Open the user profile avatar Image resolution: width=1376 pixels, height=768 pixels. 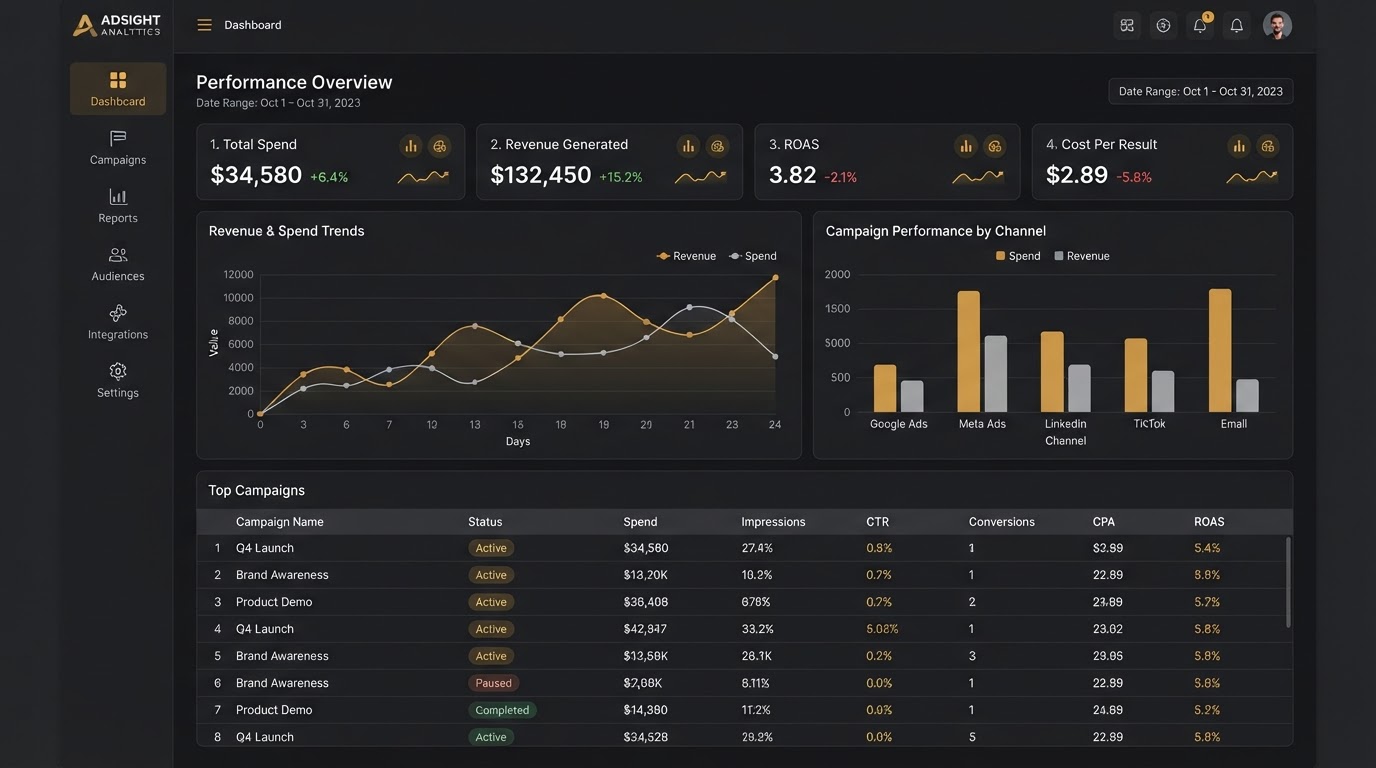point(1277,25)
